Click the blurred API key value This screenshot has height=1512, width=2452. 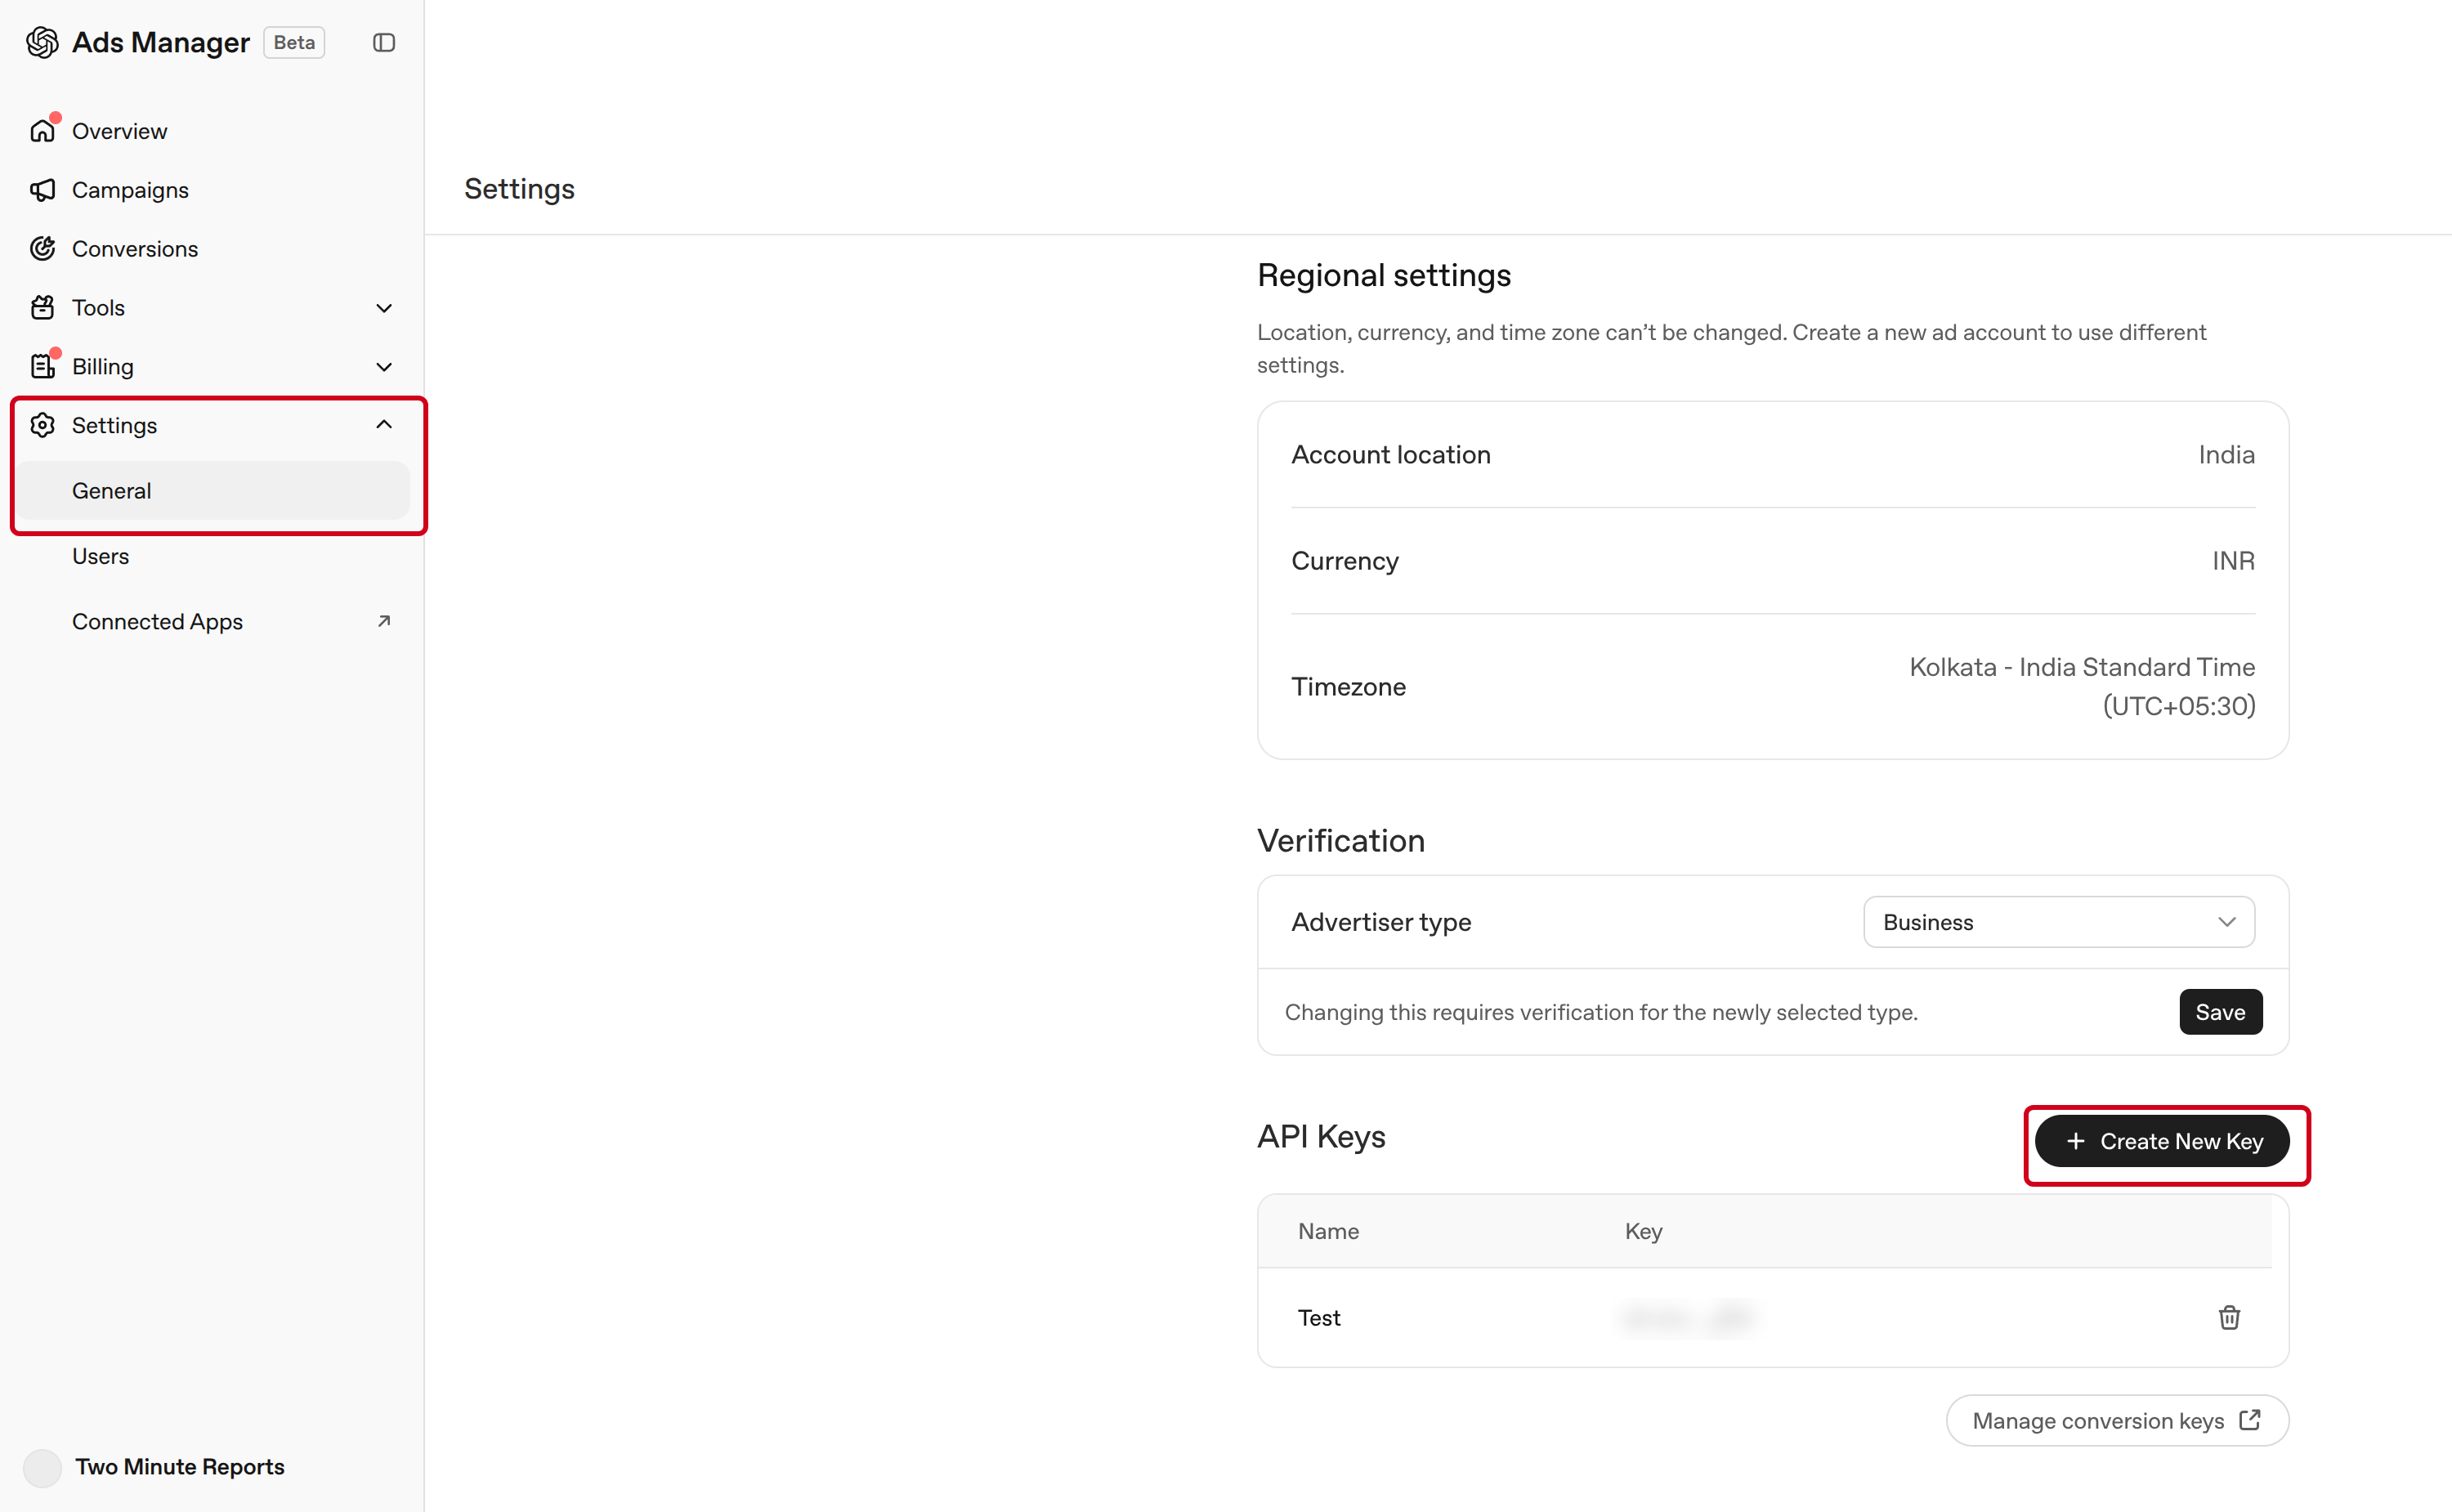point(1688,1318)
